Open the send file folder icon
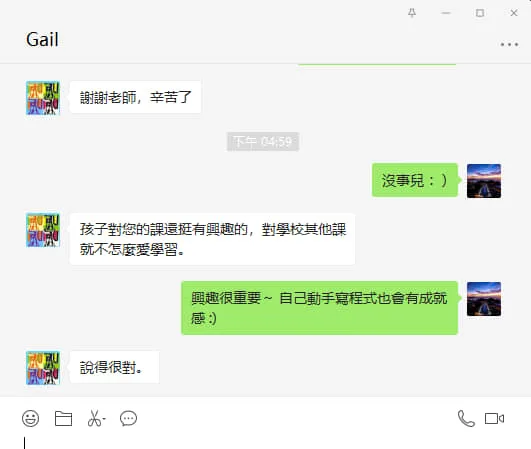 63,419
